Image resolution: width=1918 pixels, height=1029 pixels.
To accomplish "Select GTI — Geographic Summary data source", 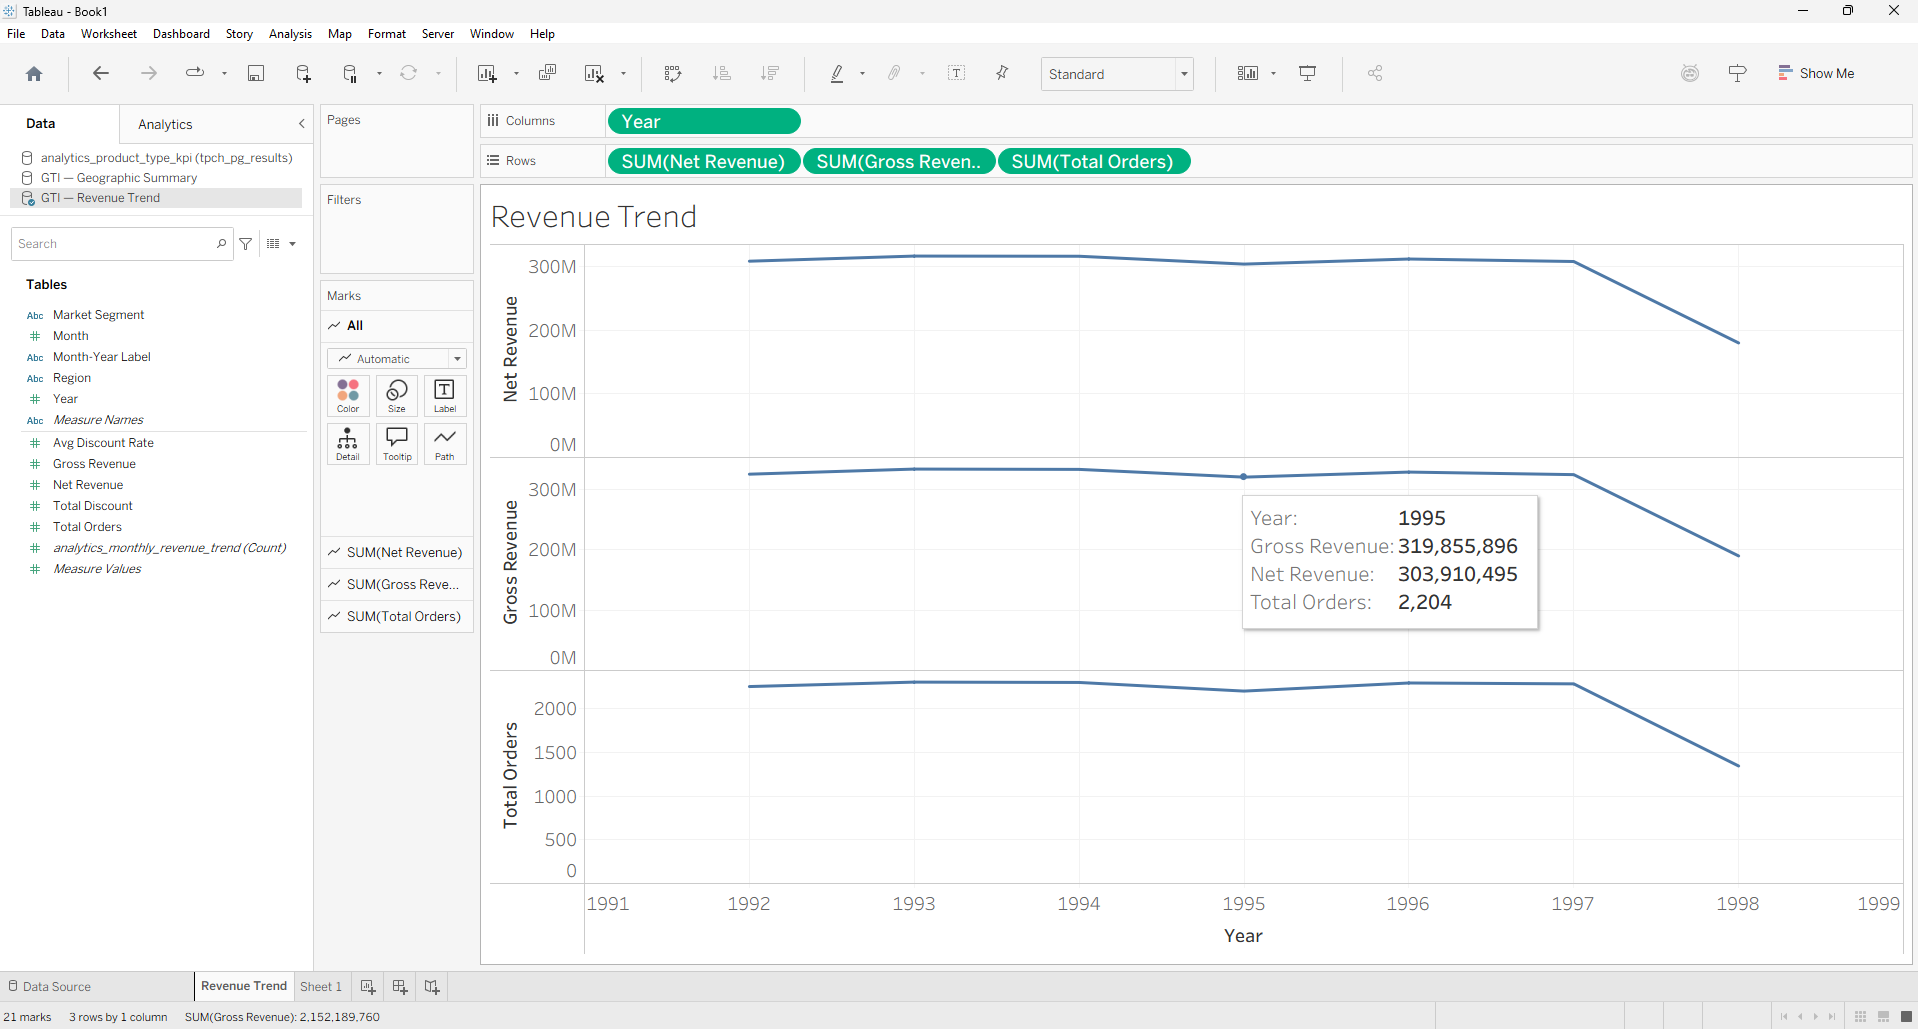I will coord(118,178).
